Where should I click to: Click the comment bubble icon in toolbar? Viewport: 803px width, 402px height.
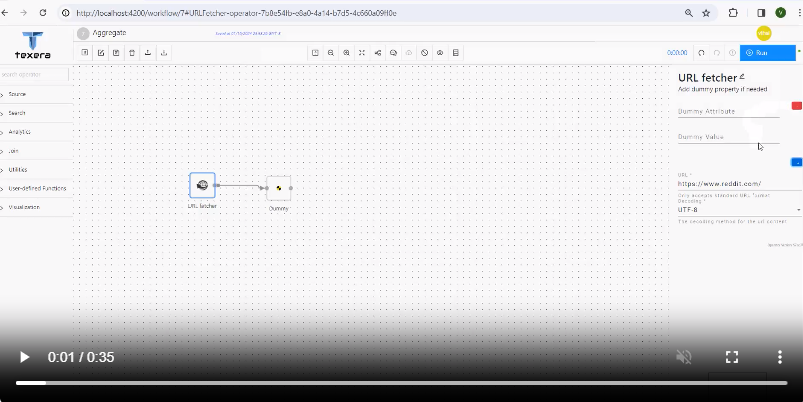coord(393,53)
